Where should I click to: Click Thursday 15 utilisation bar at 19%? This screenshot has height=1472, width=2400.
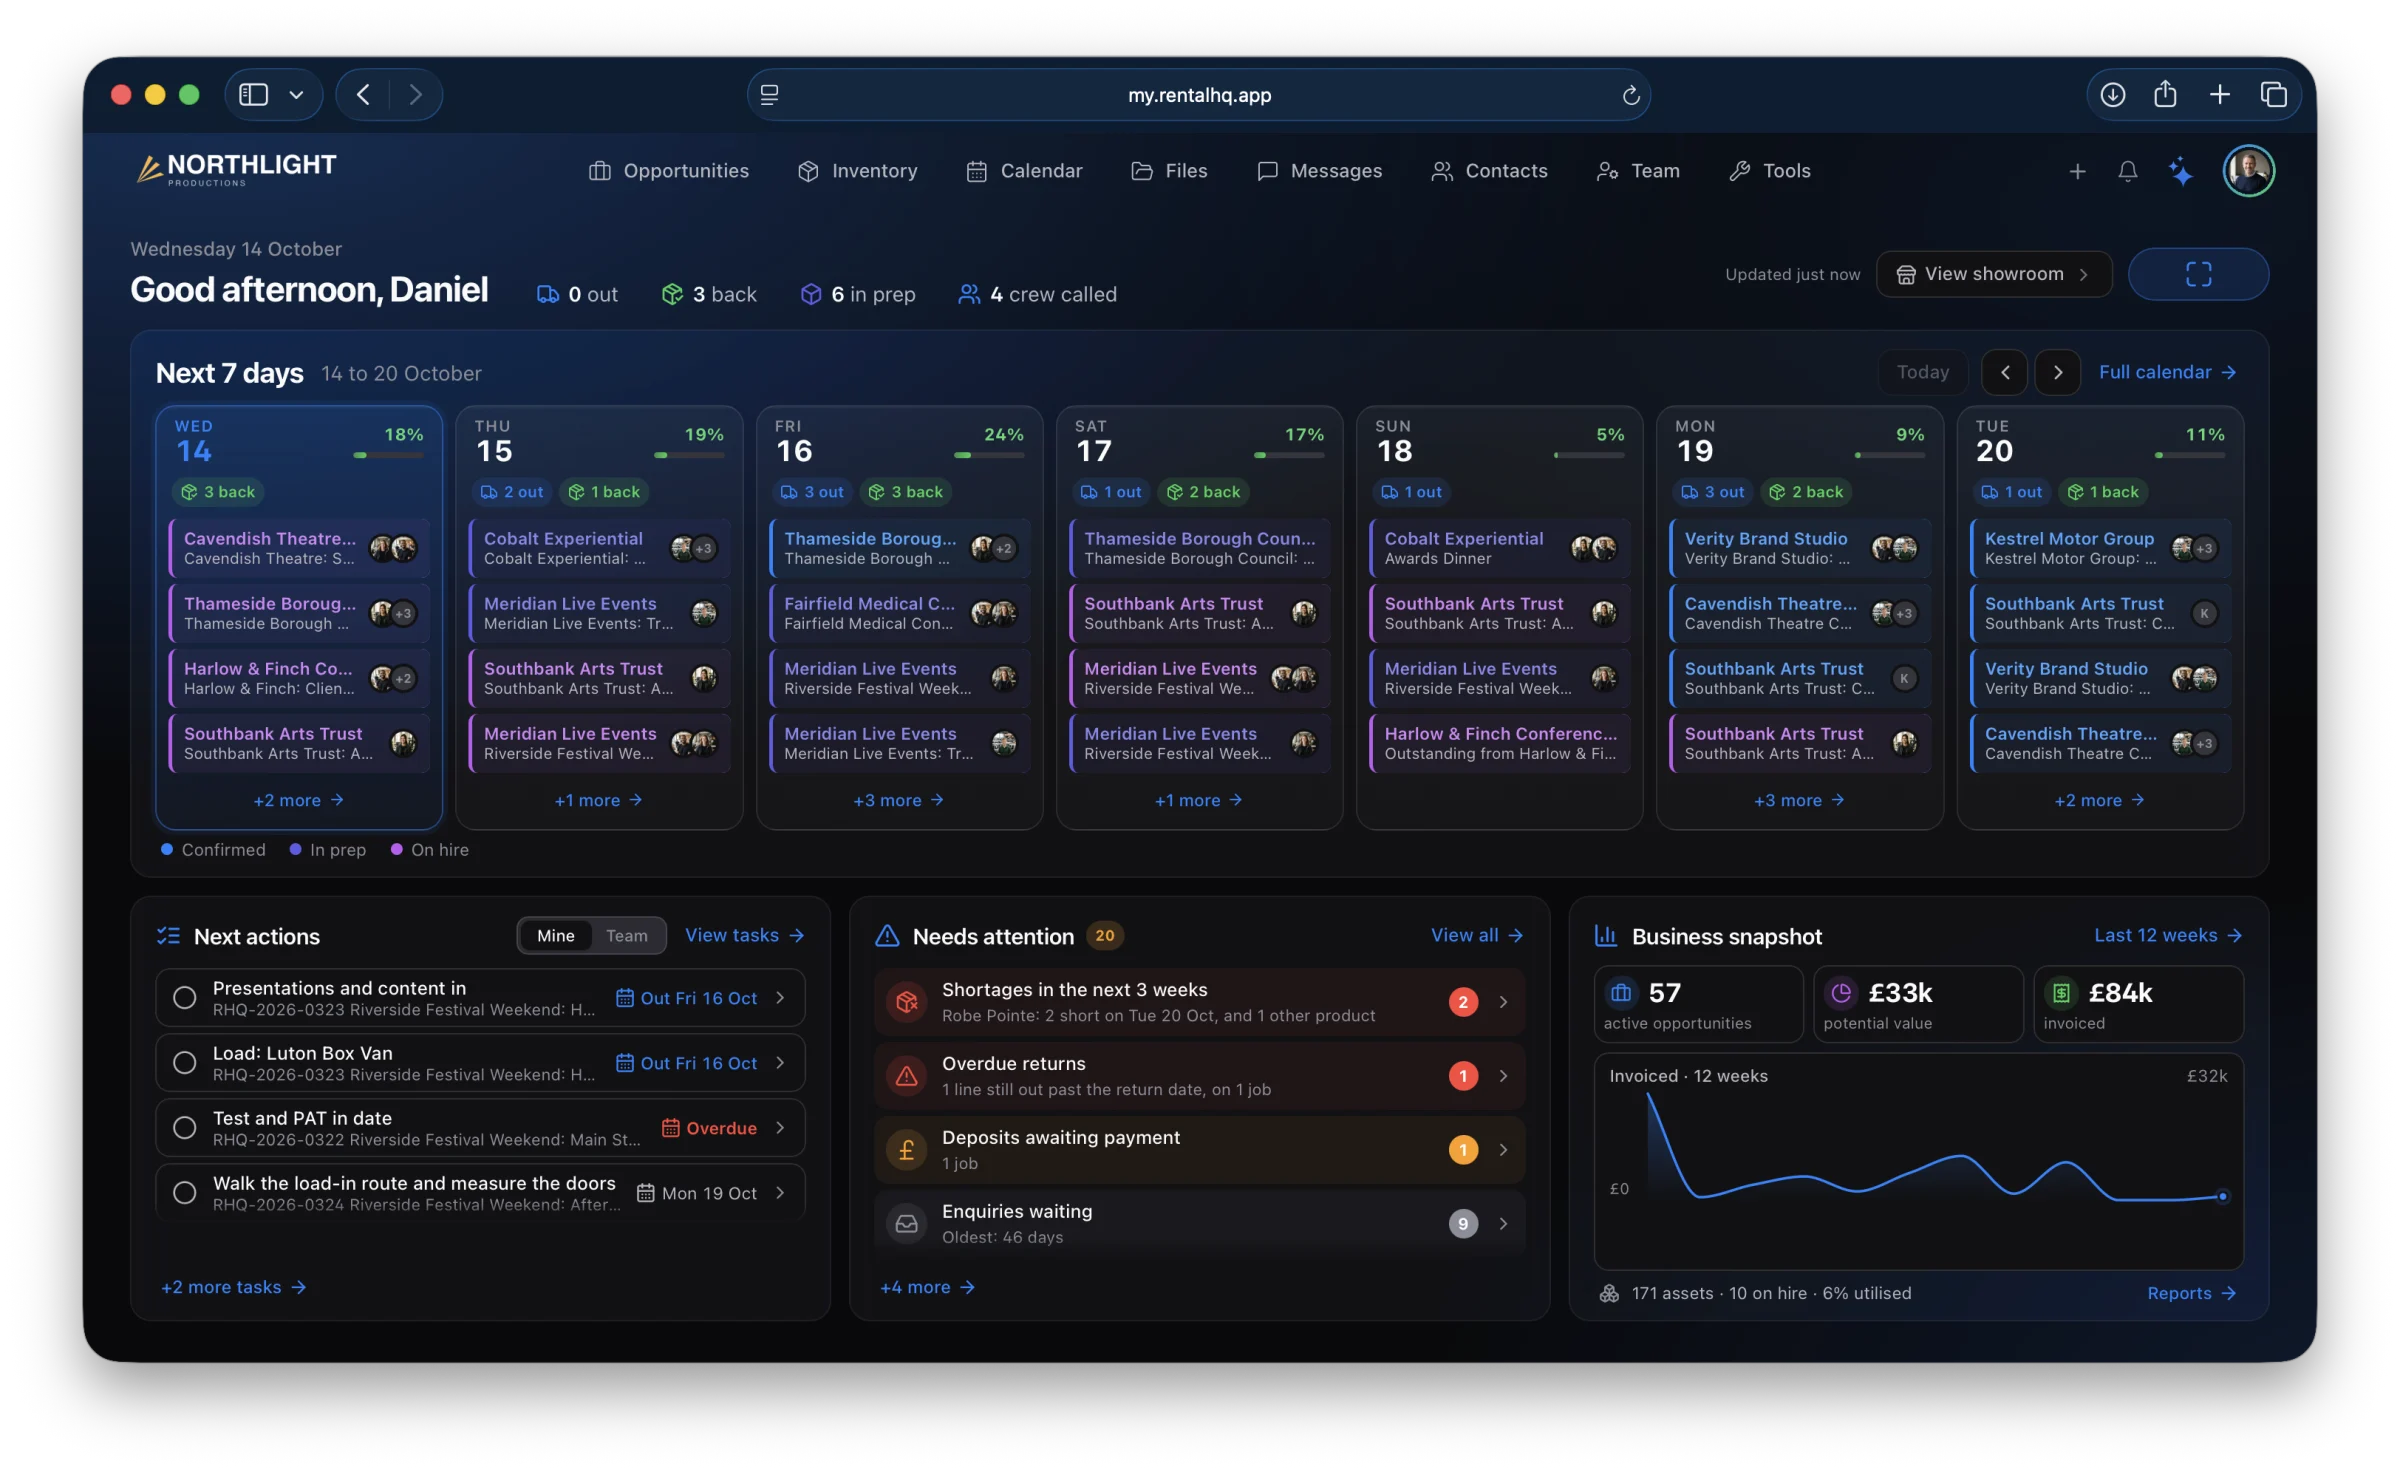pyautogui.click(x=688, y=456)
